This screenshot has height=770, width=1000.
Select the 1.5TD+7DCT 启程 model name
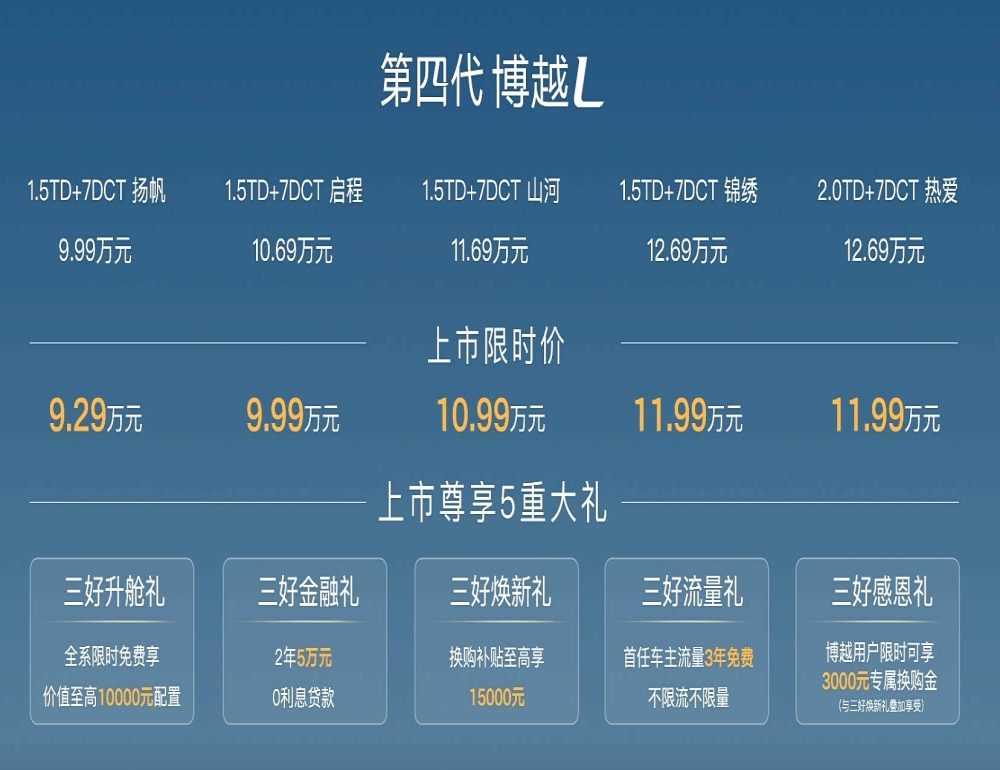pos(293,191)
